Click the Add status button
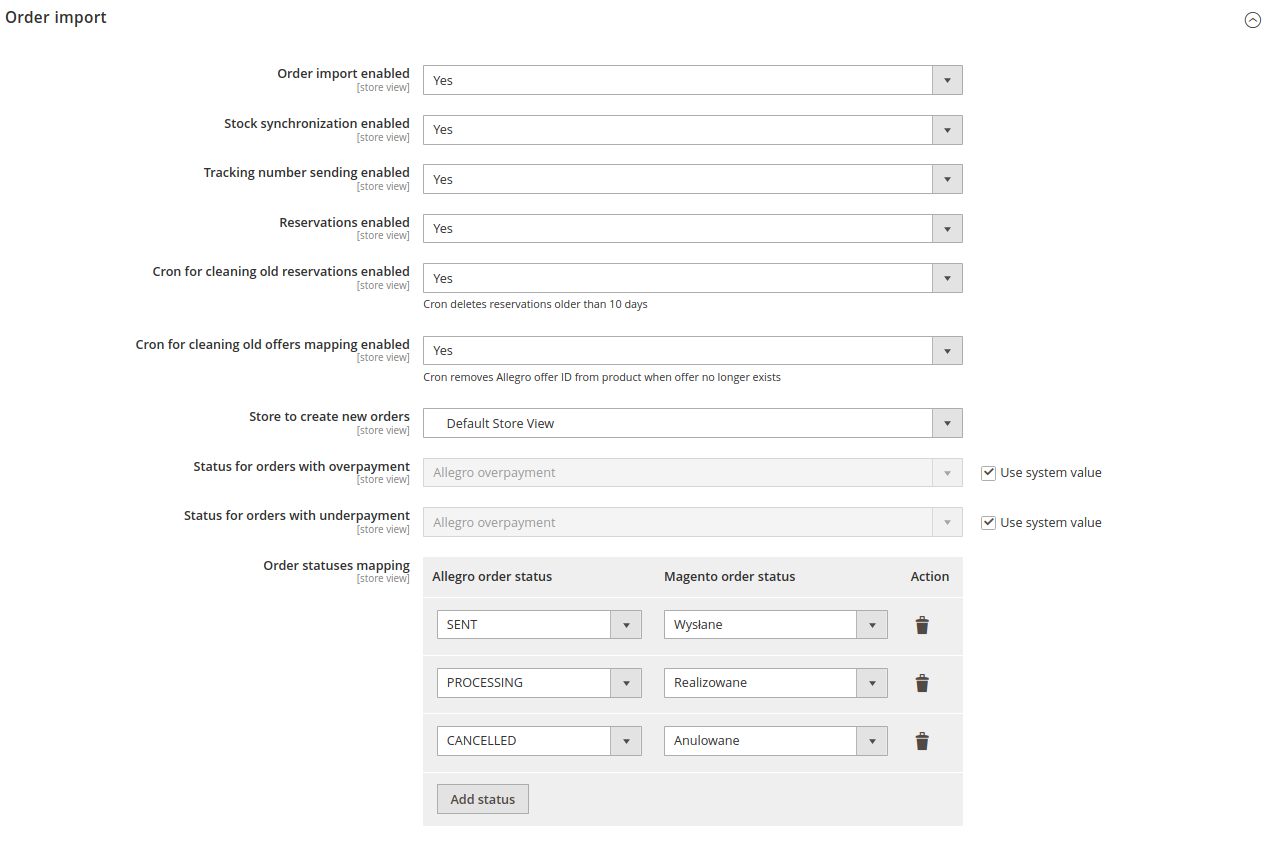 [x=483, y=799]
